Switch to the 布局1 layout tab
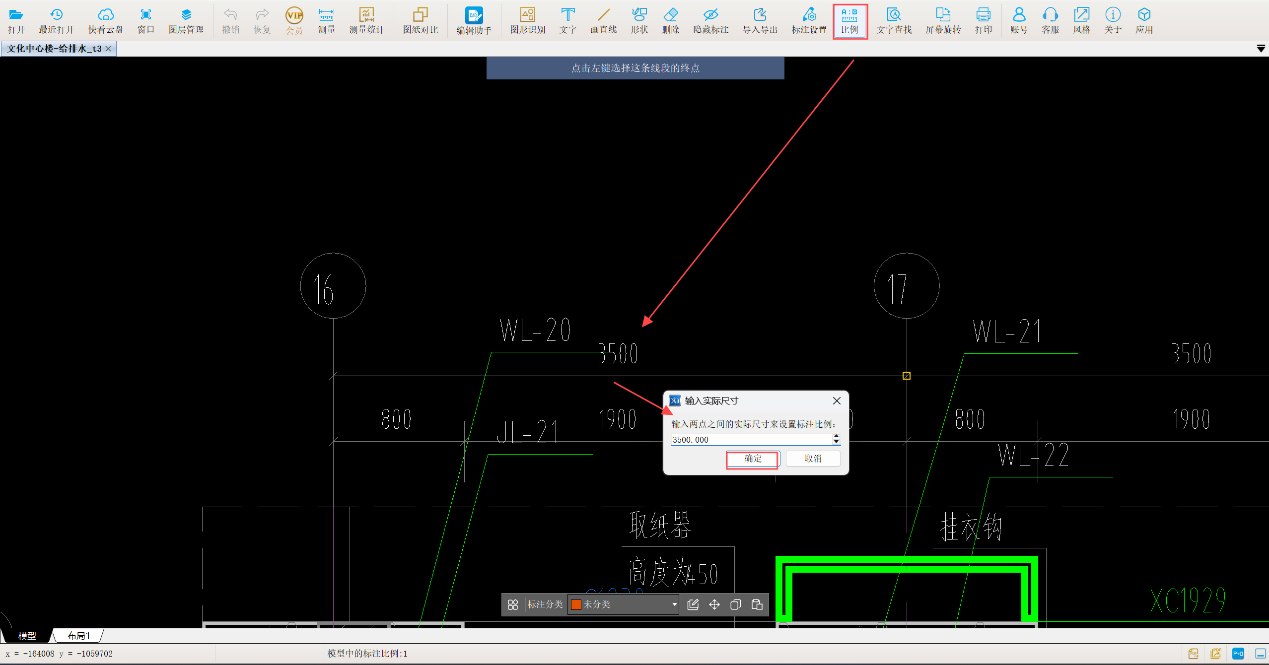Image resolution: width=1269 pixels, height=665 pixels. pyautogui.click(x=78, y=636)
